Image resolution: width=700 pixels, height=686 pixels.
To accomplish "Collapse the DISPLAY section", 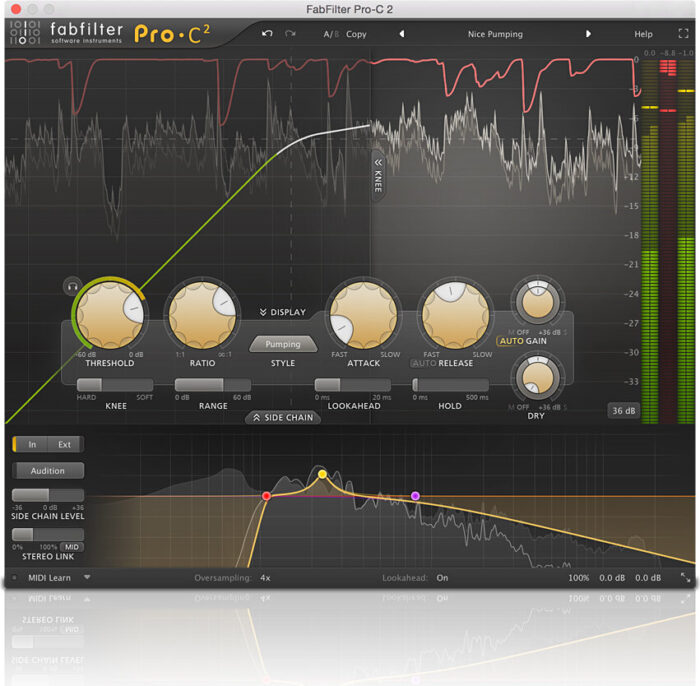I will [x=283, y=312].
